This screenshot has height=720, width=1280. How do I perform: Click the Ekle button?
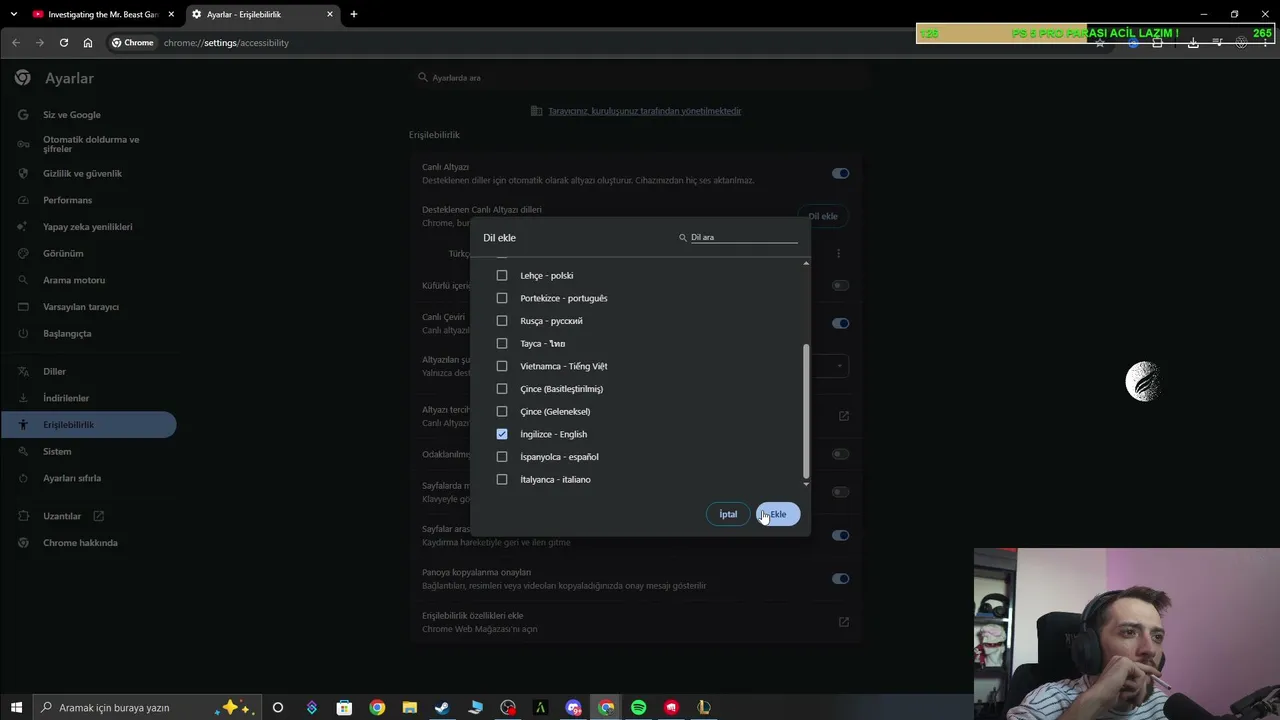click(x=778, y=514)
